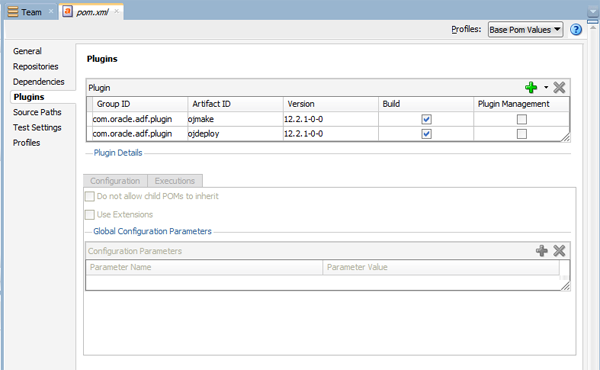The width and height of the screenshot is (600, 370).
Task: Click the Plugin Management column header
Action: pyautogui.click(x=521, y=104)
